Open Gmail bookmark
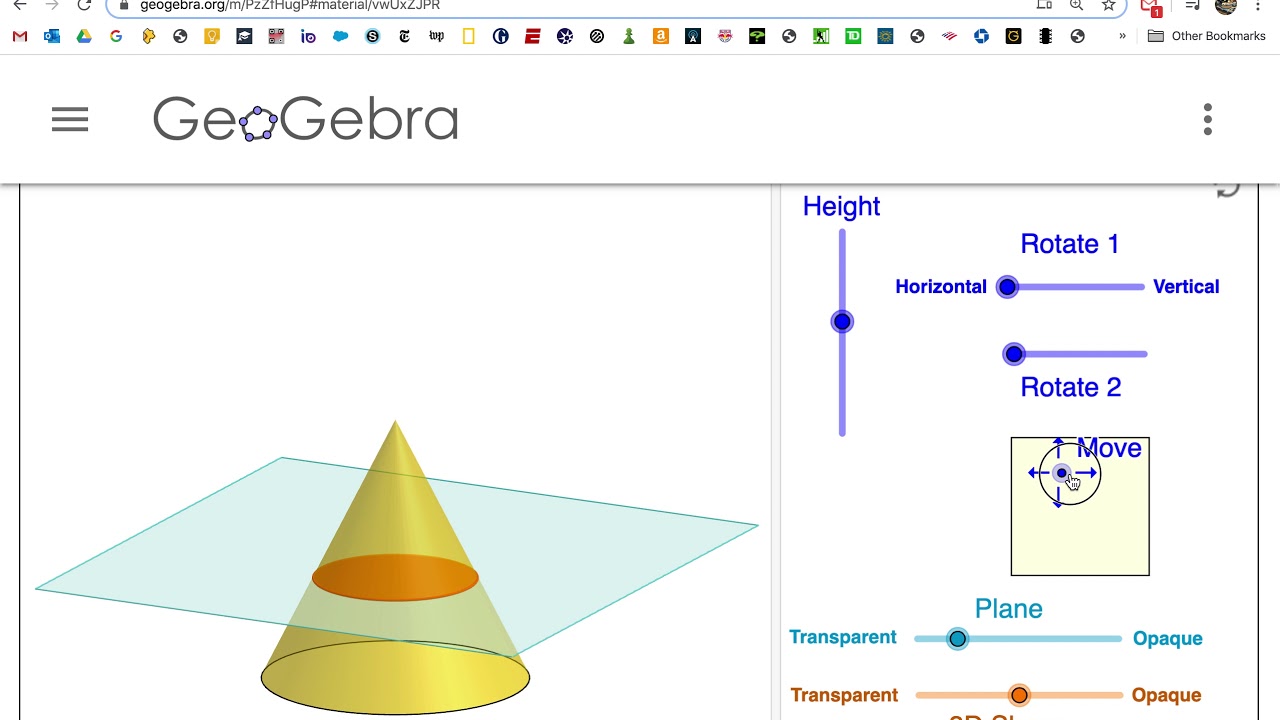 [x=20, y=36]
